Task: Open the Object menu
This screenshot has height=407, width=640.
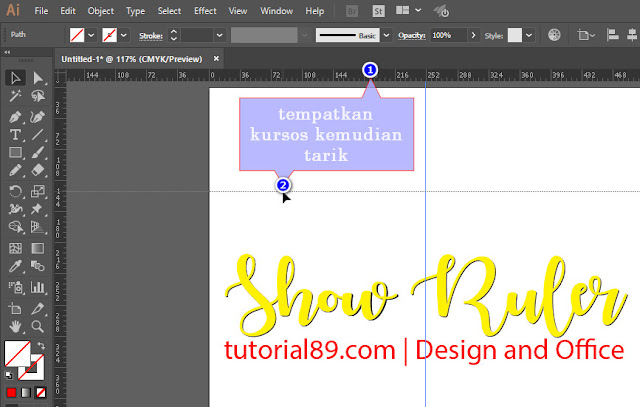Action: coord(100,11)
